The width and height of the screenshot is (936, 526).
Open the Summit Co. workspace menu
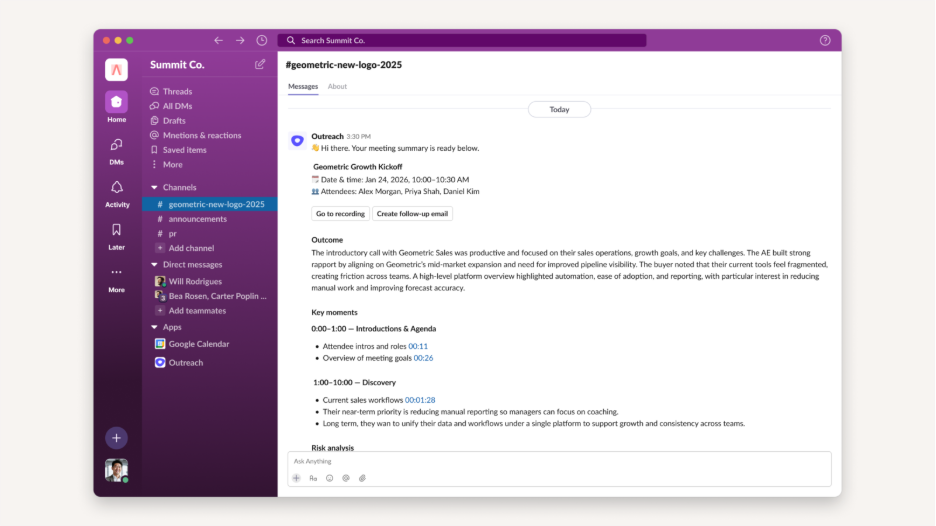coord(177,64)
